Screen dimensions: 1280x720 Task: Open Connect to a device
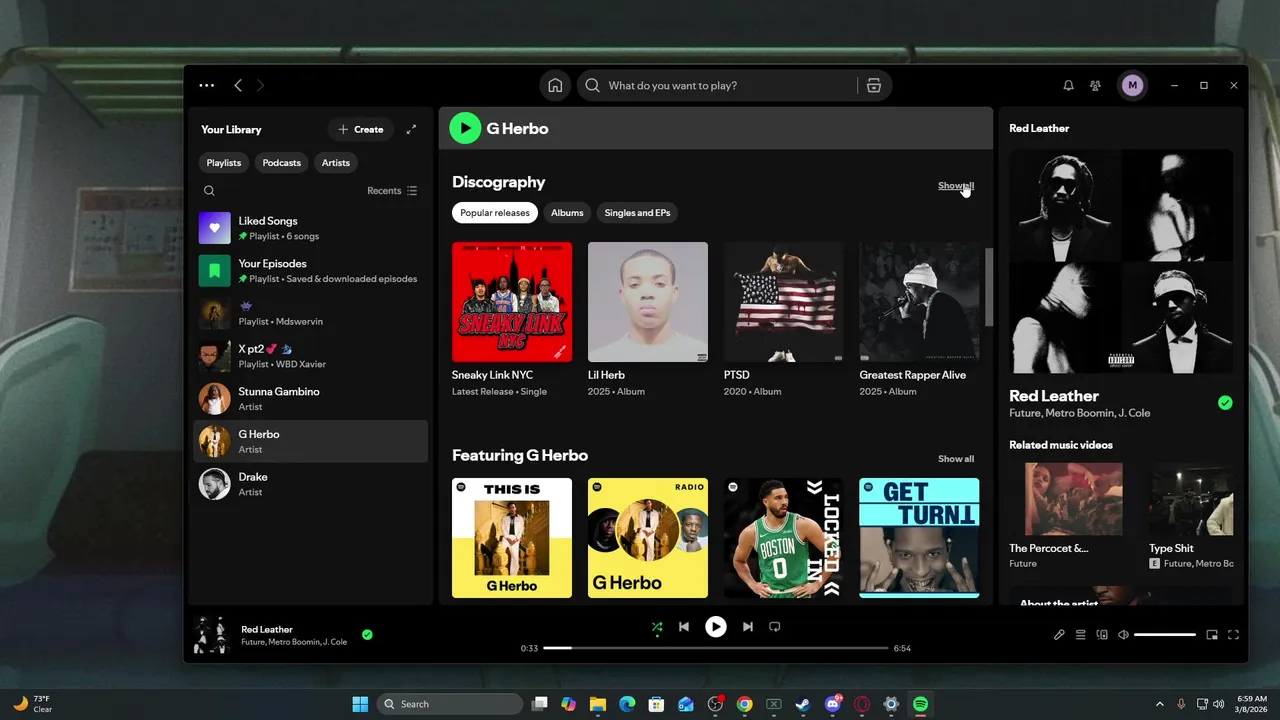[1103, 635]
